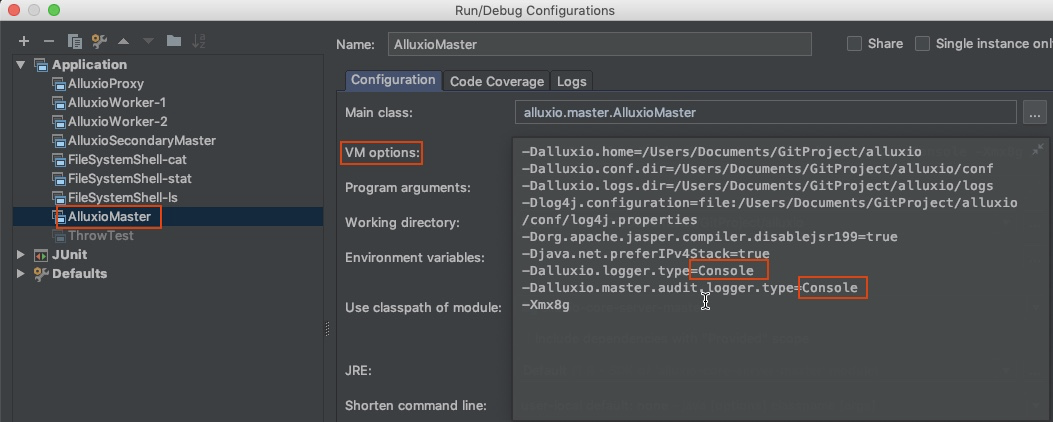The image size is (1053, 422).
Task: Expand the JUnit tree node
Action: tap(21, 255)
